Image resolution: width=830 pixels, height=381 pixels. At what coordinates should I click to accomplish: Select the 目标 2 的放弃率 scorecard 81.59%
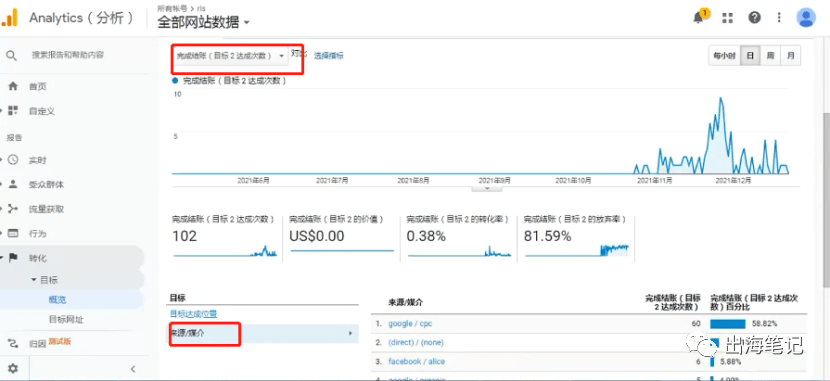click(577, 238)
